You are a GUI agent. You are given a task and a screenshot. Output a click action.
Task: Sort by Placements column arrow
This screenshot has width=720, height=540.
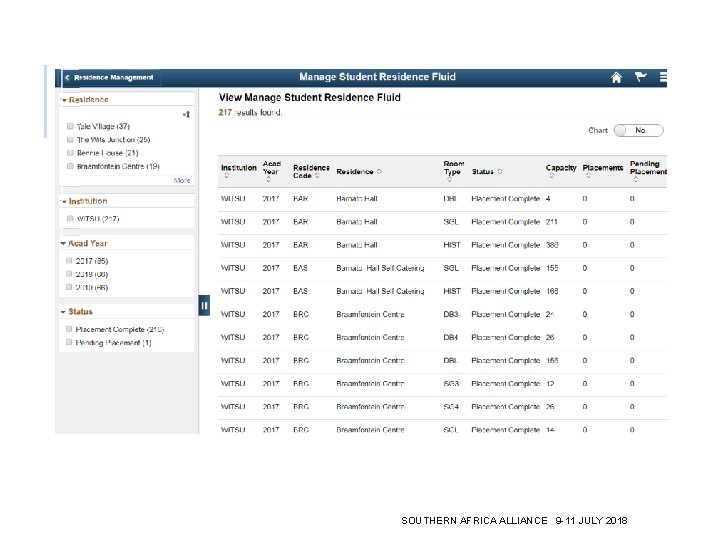588,176
